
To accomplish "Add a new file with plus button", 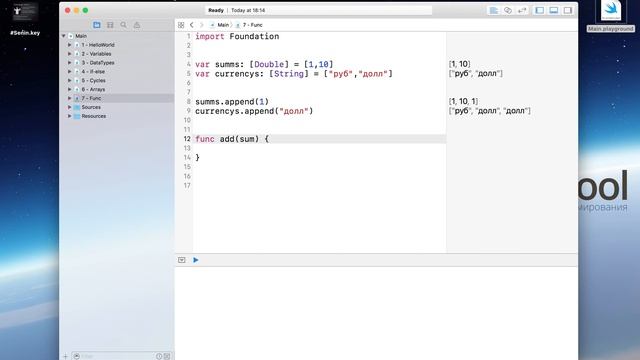I will point(65,356).
